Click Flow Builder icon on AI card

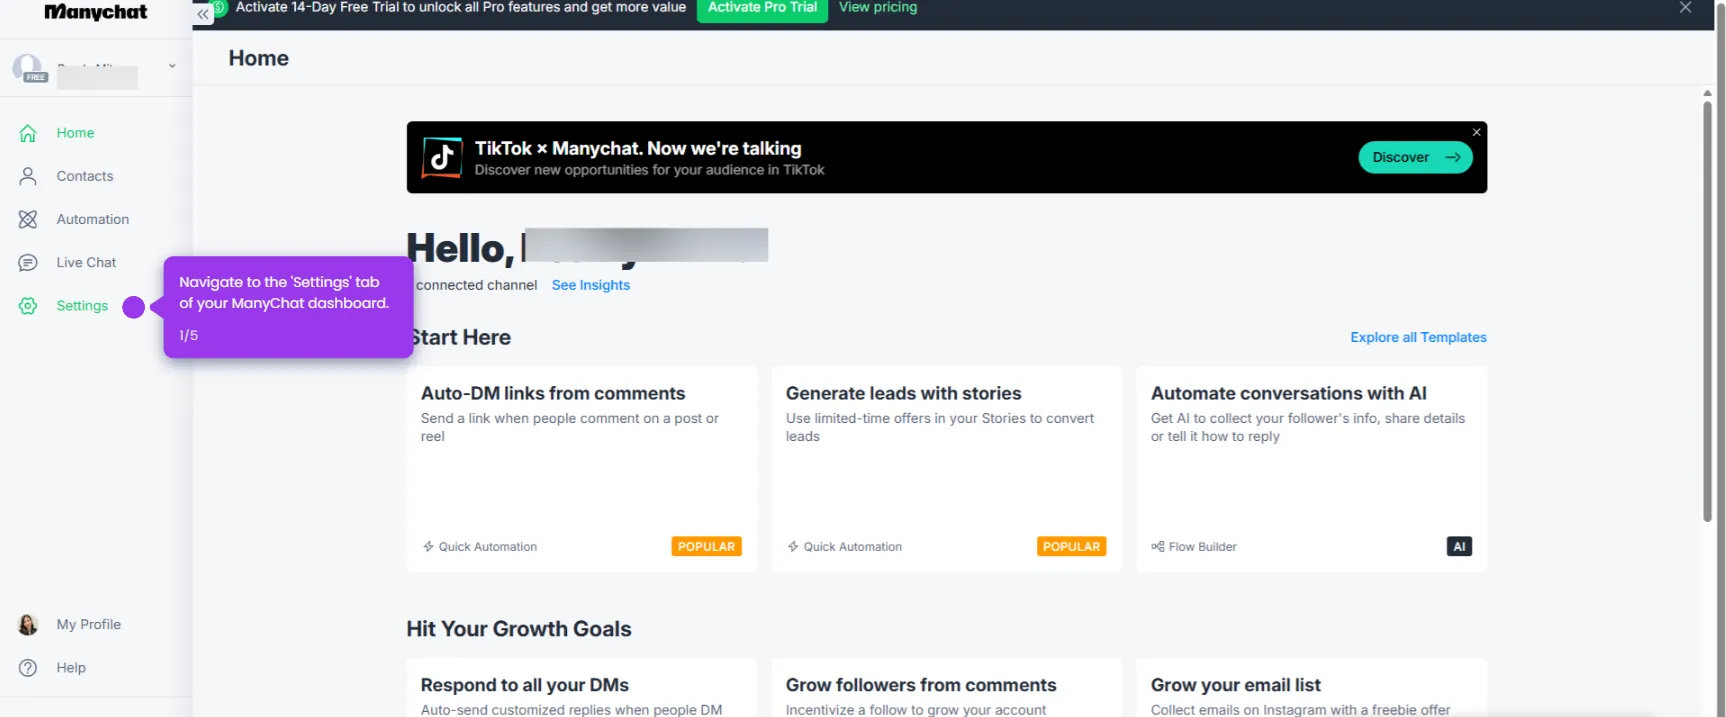[x=1158, y=547]
